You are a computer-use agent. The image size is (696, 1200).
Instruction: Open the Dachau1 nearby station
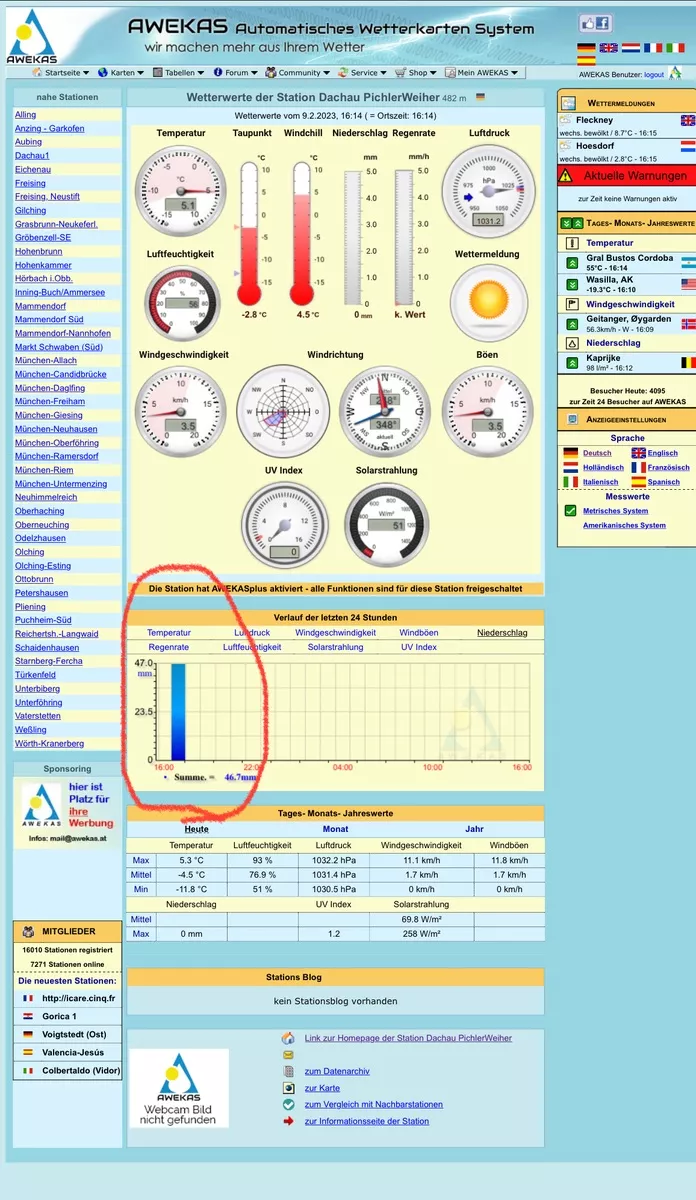(32, 156)
